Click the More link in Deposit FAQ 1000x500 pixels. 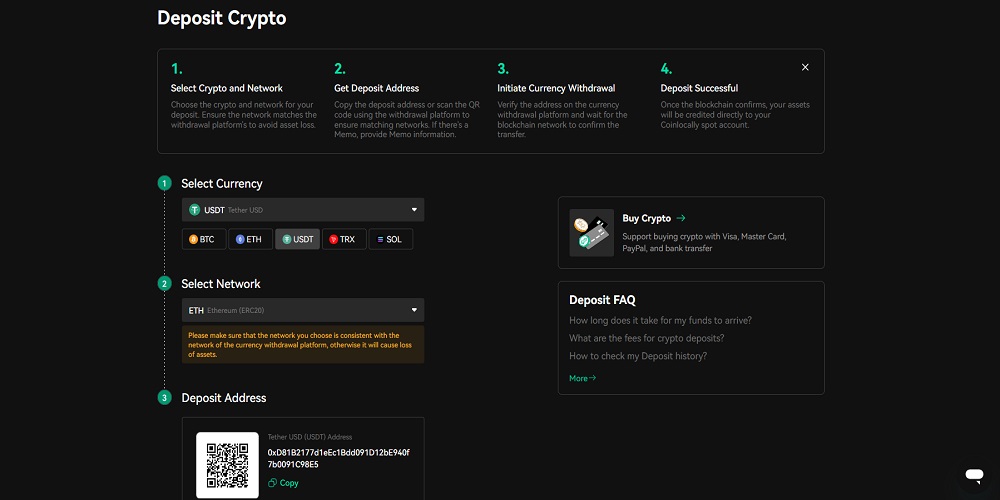[x=583, y=378]
